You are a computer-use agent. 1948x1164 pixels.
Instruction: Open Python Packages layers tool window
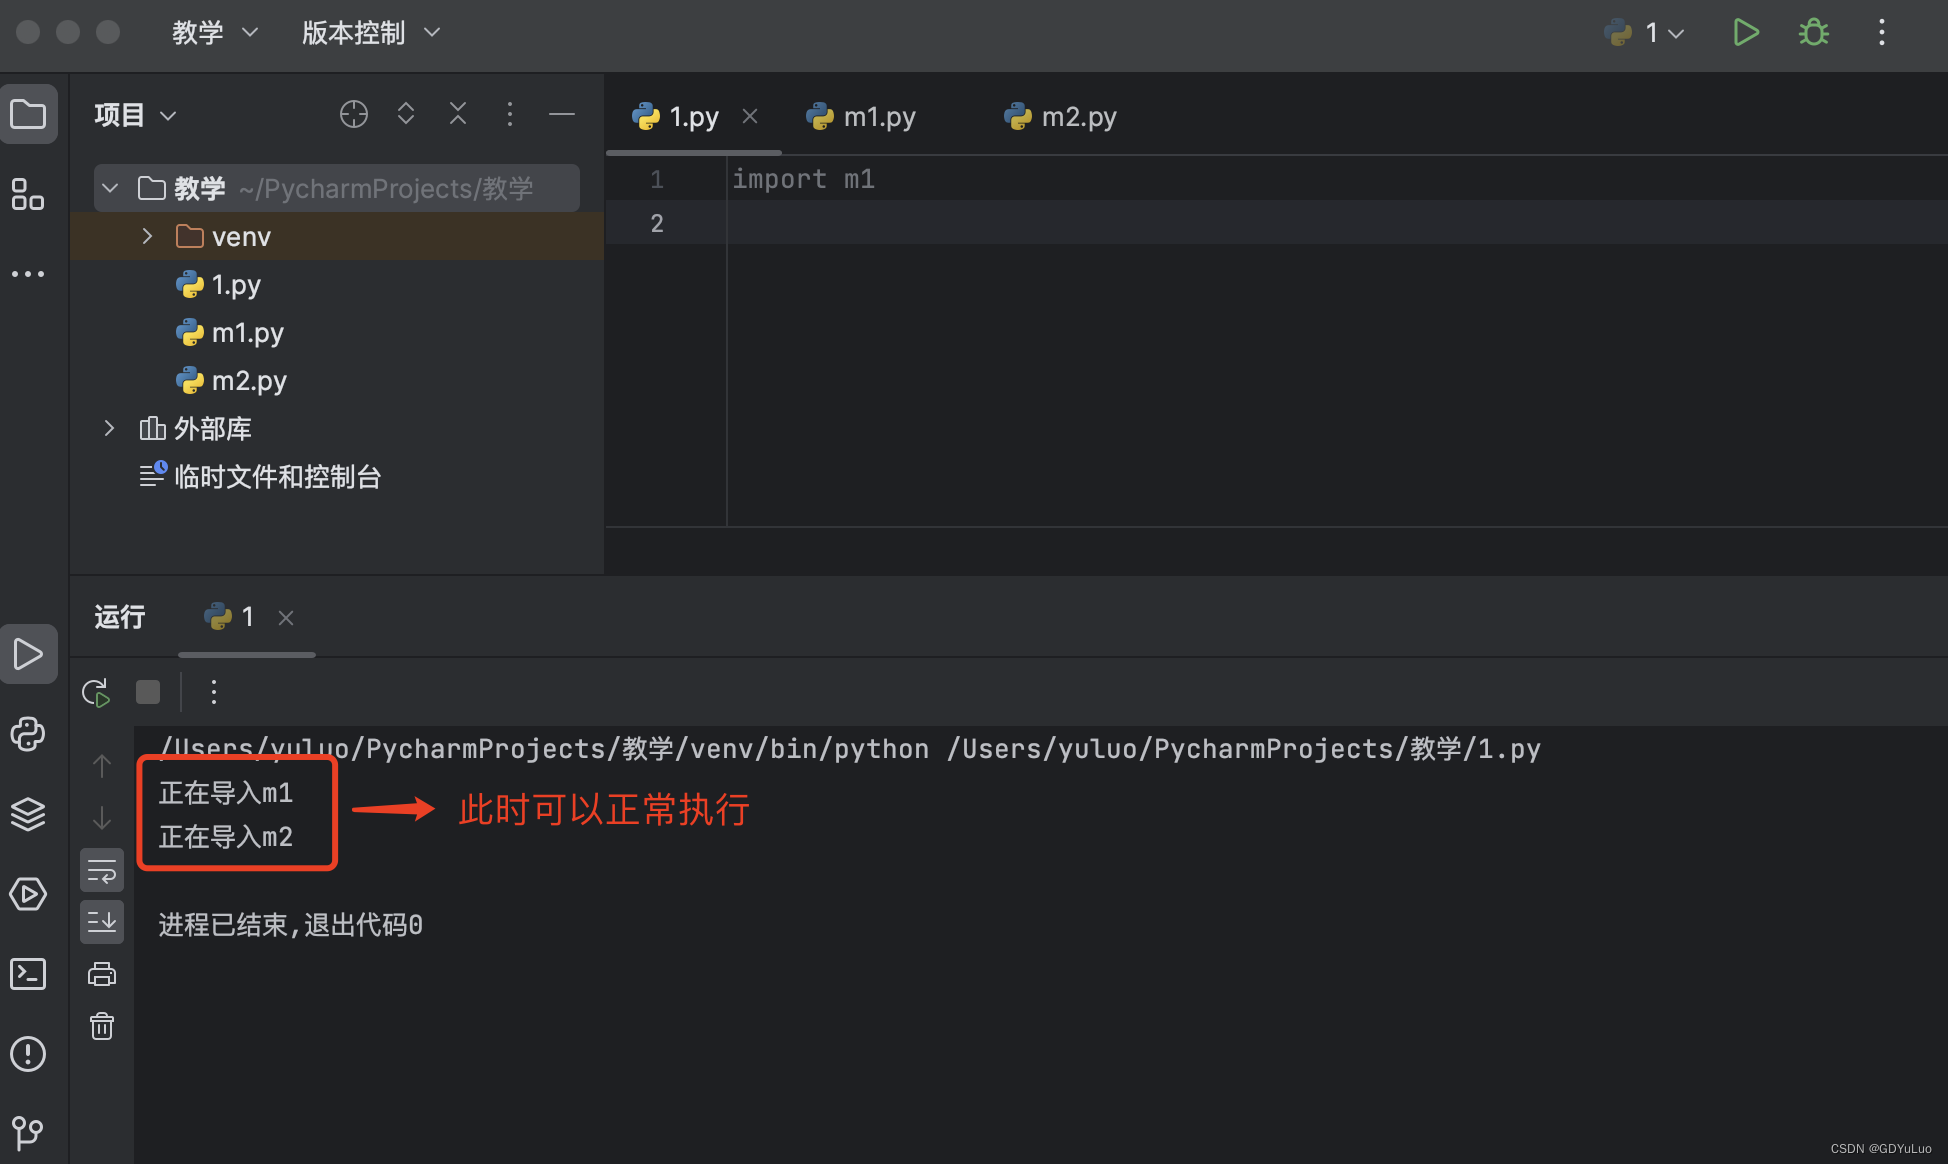(28, 814)
